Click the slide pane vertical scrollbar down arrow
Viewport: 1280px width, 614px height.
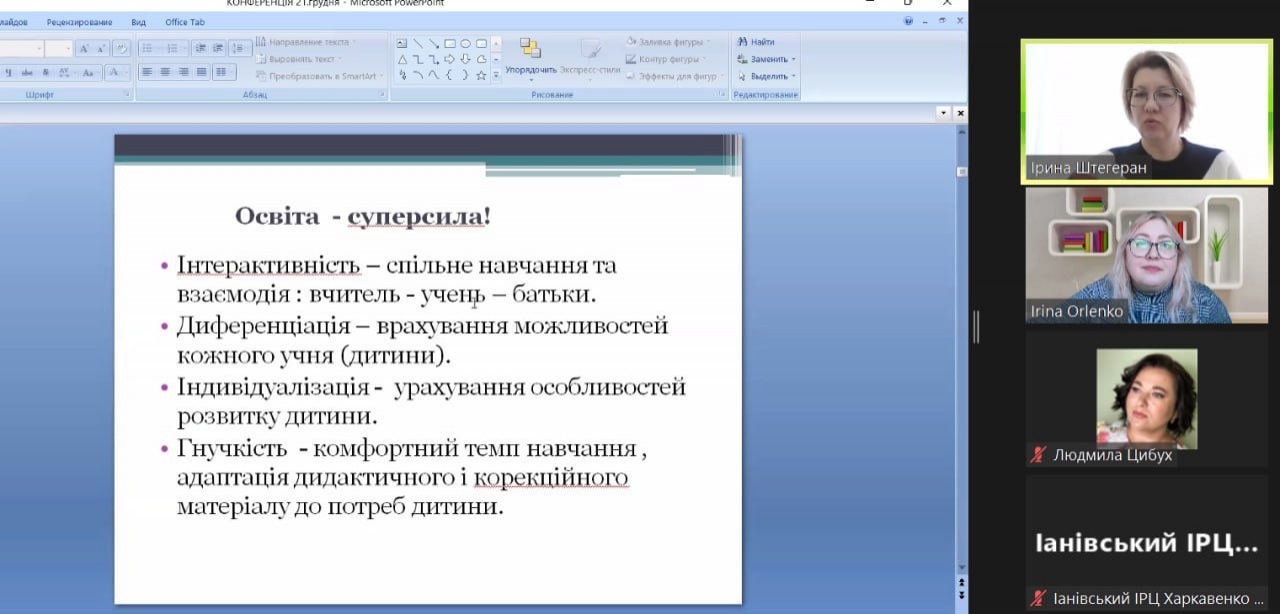[961, 567]
